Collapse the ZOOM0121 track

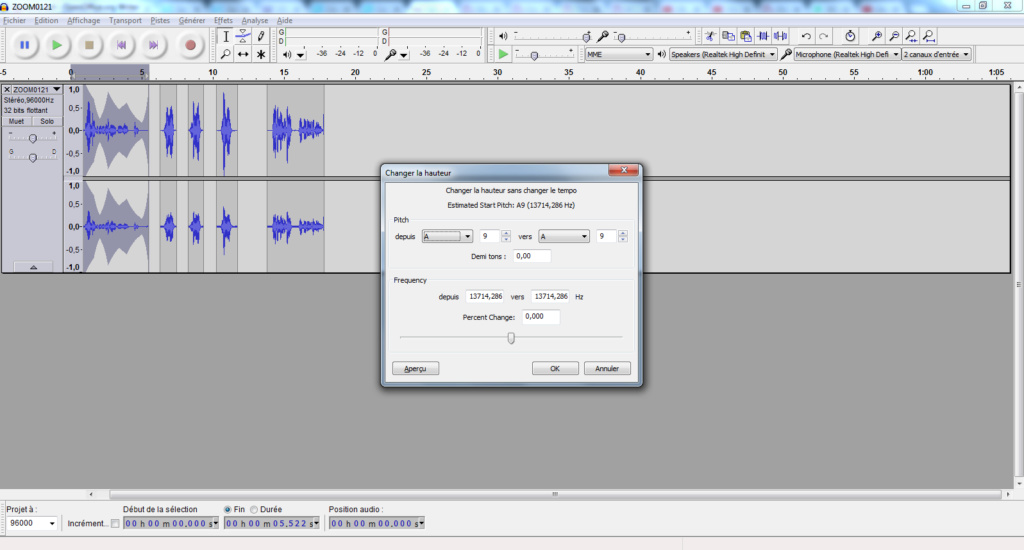pyautogui.click(x=33, y=267)
